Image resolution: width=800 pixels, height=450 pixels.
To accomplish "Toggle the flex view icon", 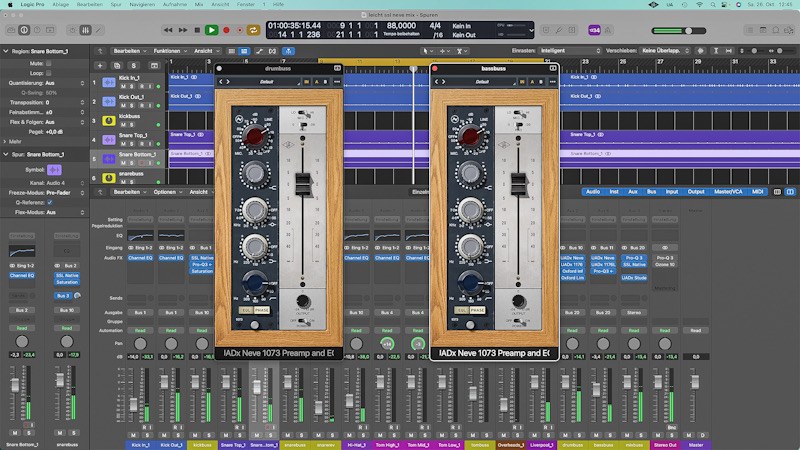I will [272, 51].
